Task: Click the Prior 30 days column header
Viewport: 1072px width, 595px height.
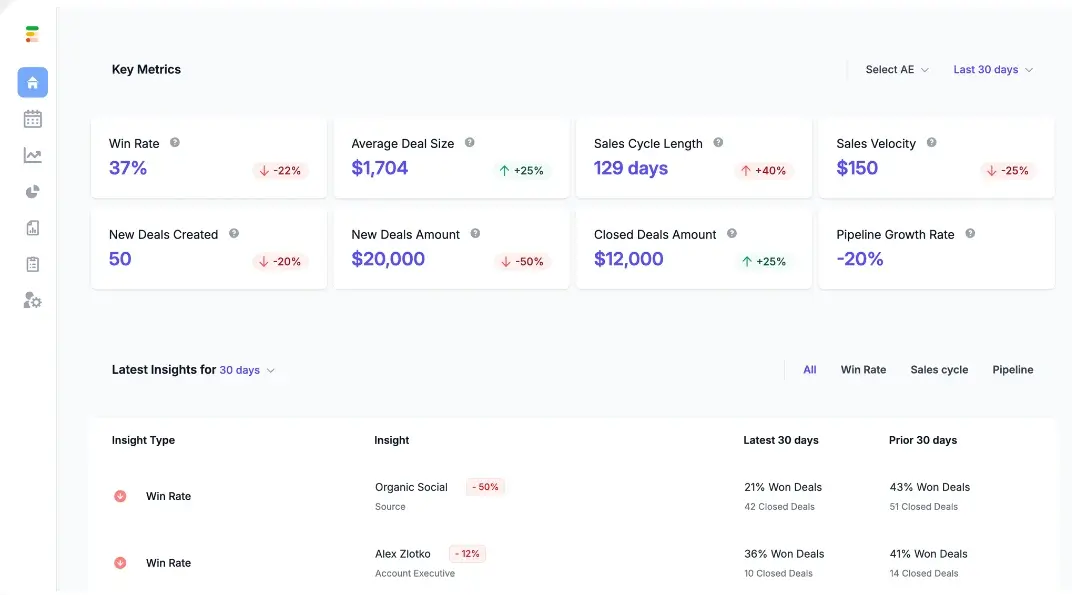Action: point(922,440)
